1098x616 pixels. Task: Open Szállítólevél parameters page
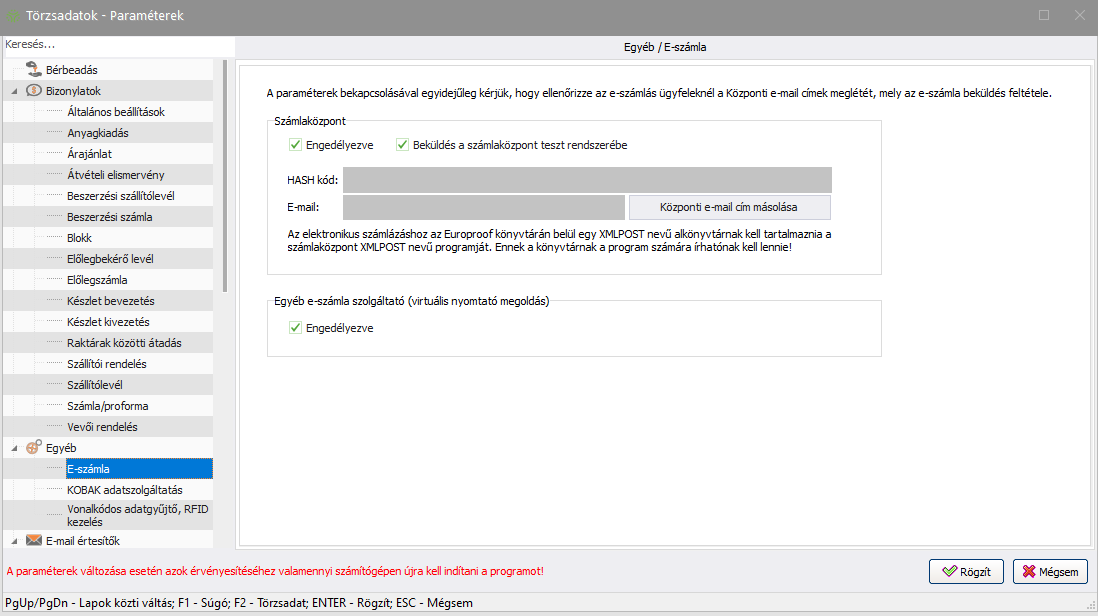(x=95, y=385)
